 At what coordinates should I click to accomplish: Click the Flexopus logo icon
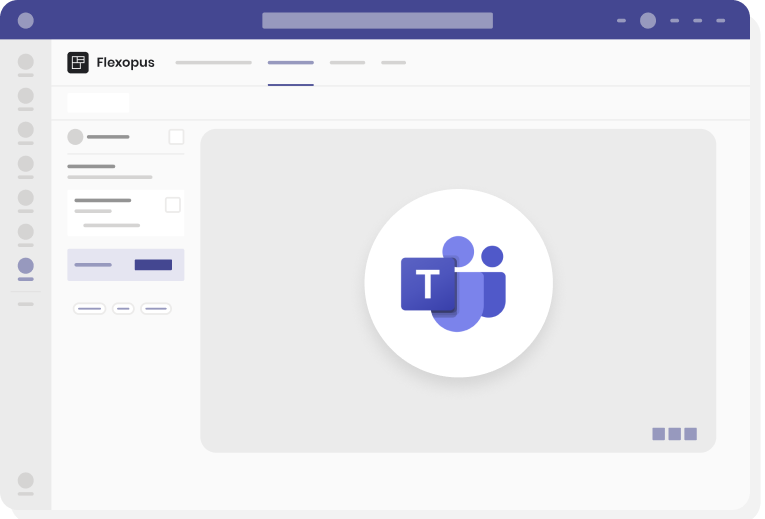pos(78,62)
